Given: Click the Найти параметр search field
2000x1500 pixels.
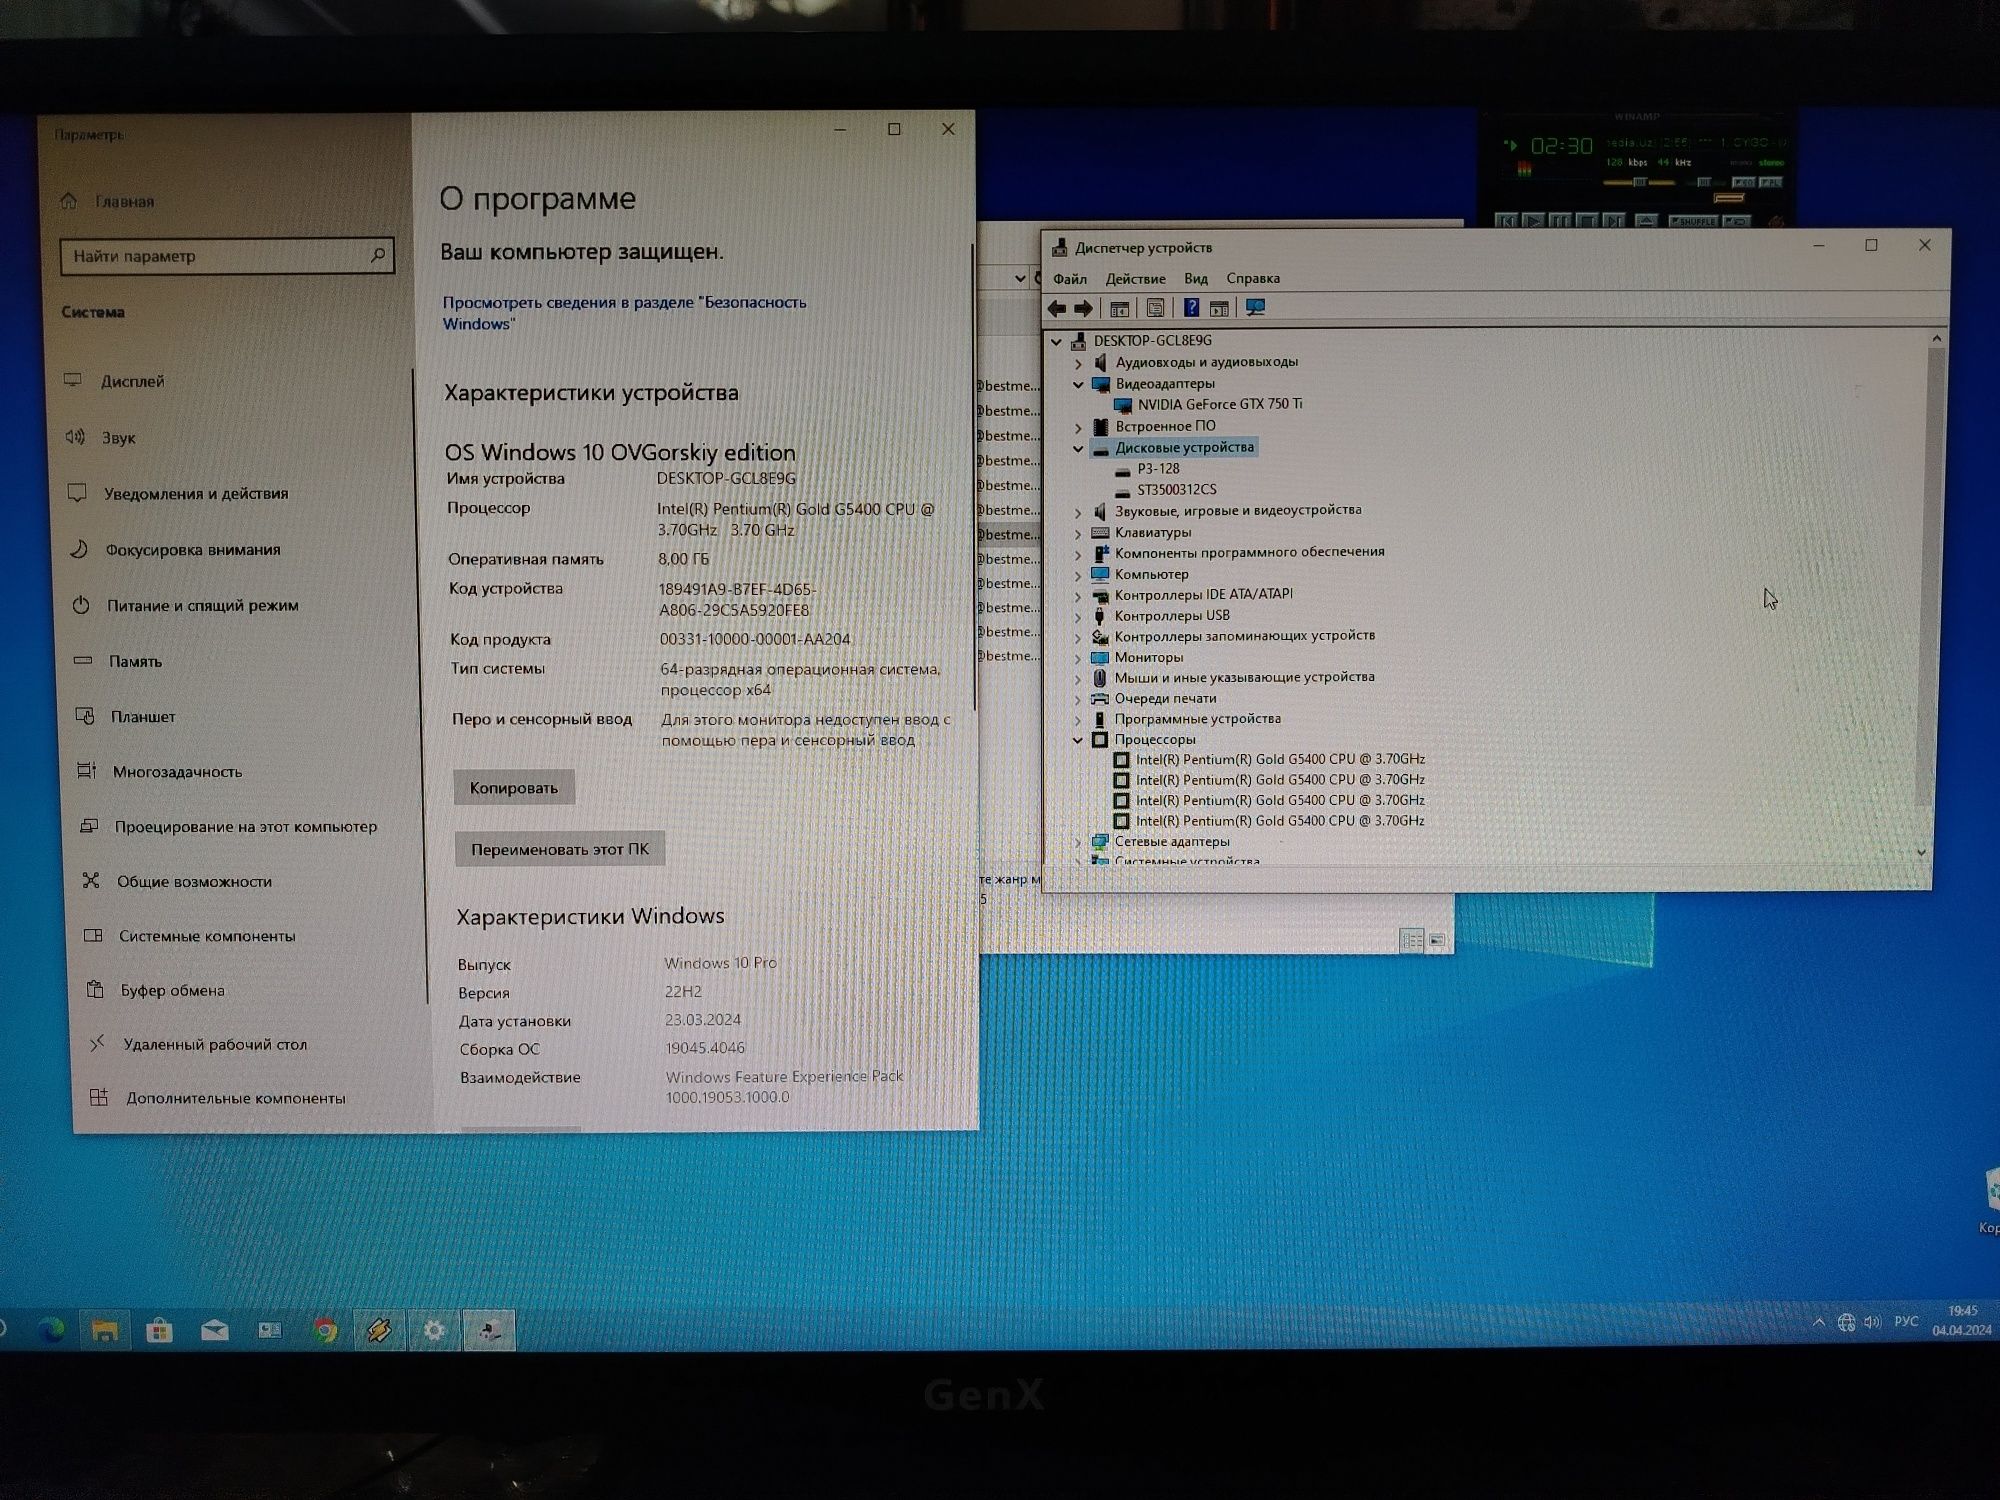Looking at the screenshot, I should 227,256.
